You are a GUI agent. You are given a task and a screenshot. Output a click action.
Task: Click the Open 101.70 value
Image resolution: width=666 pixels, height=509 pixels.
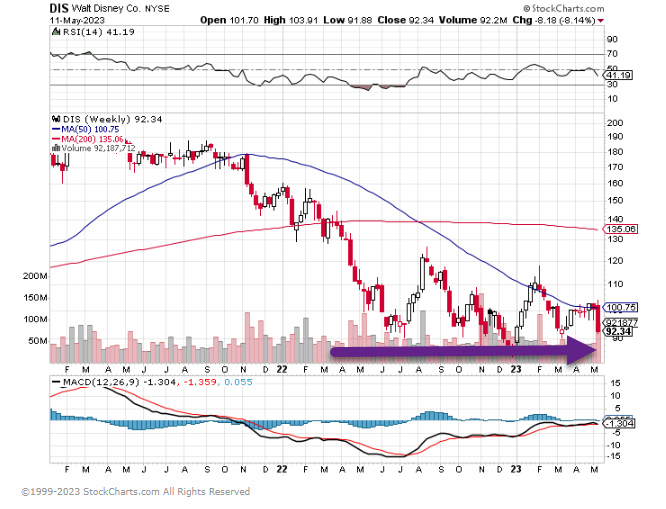coord(229,20)
